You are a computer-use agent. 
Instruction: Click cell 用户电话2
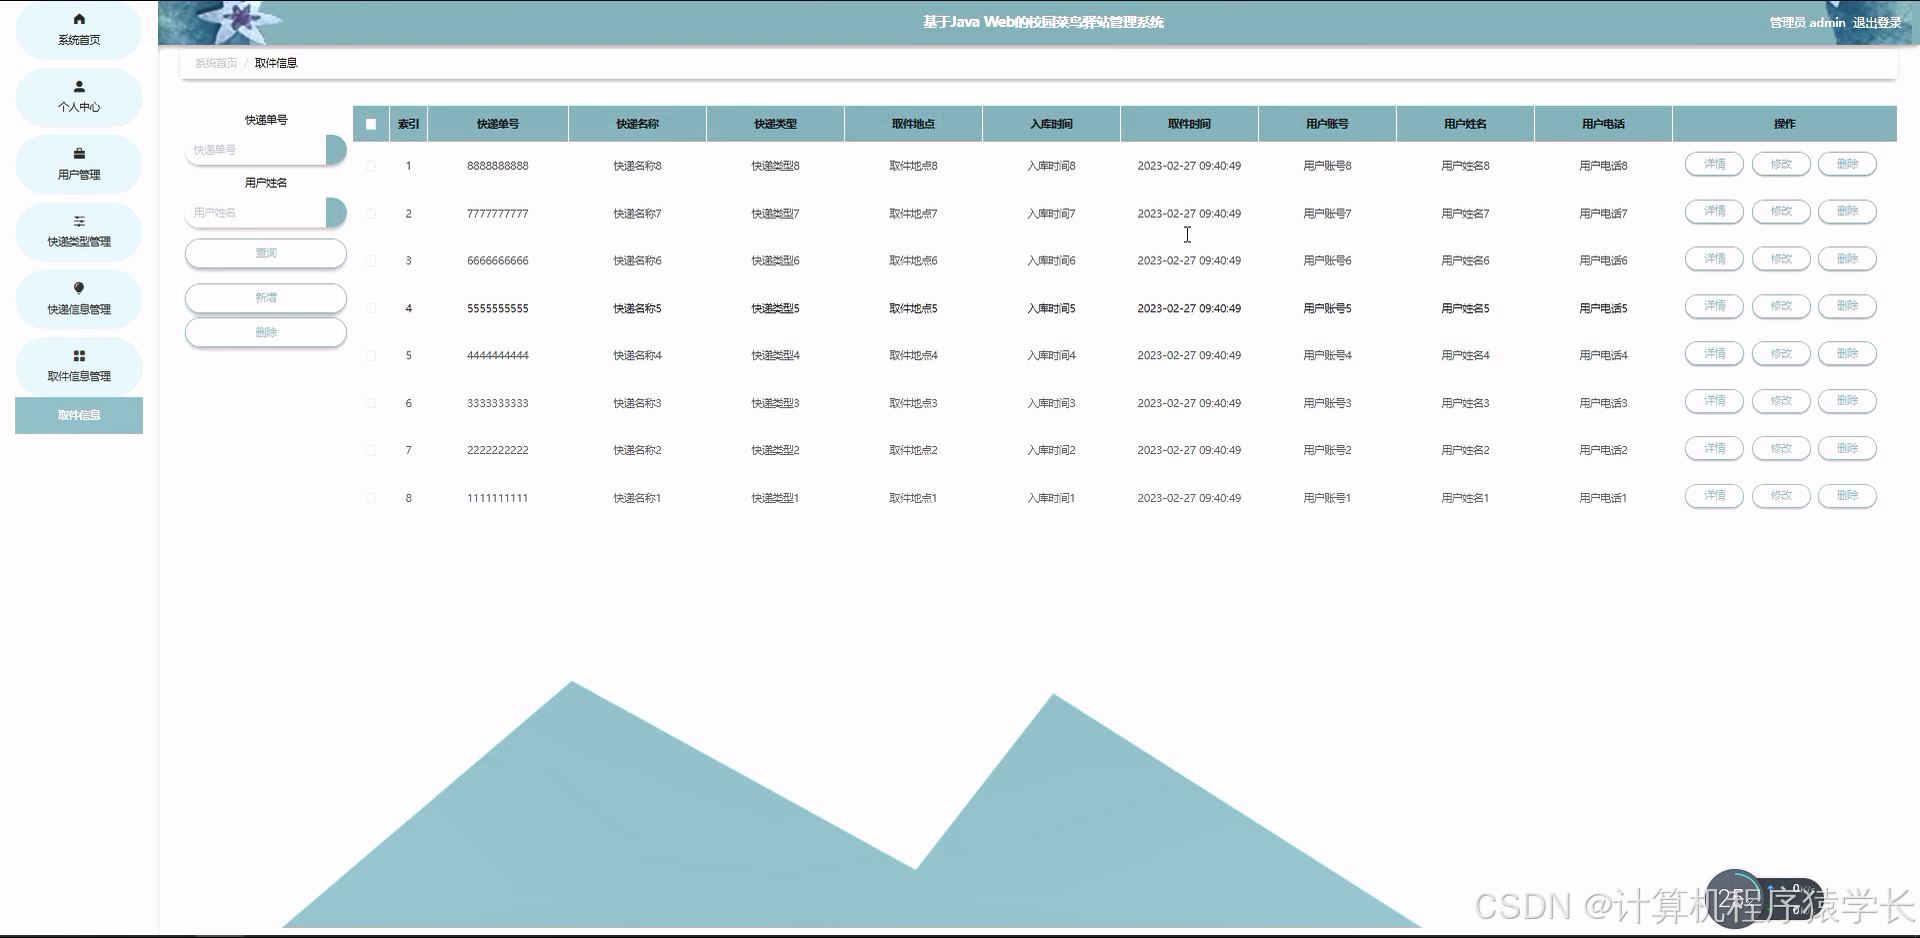pos(1603,451)
